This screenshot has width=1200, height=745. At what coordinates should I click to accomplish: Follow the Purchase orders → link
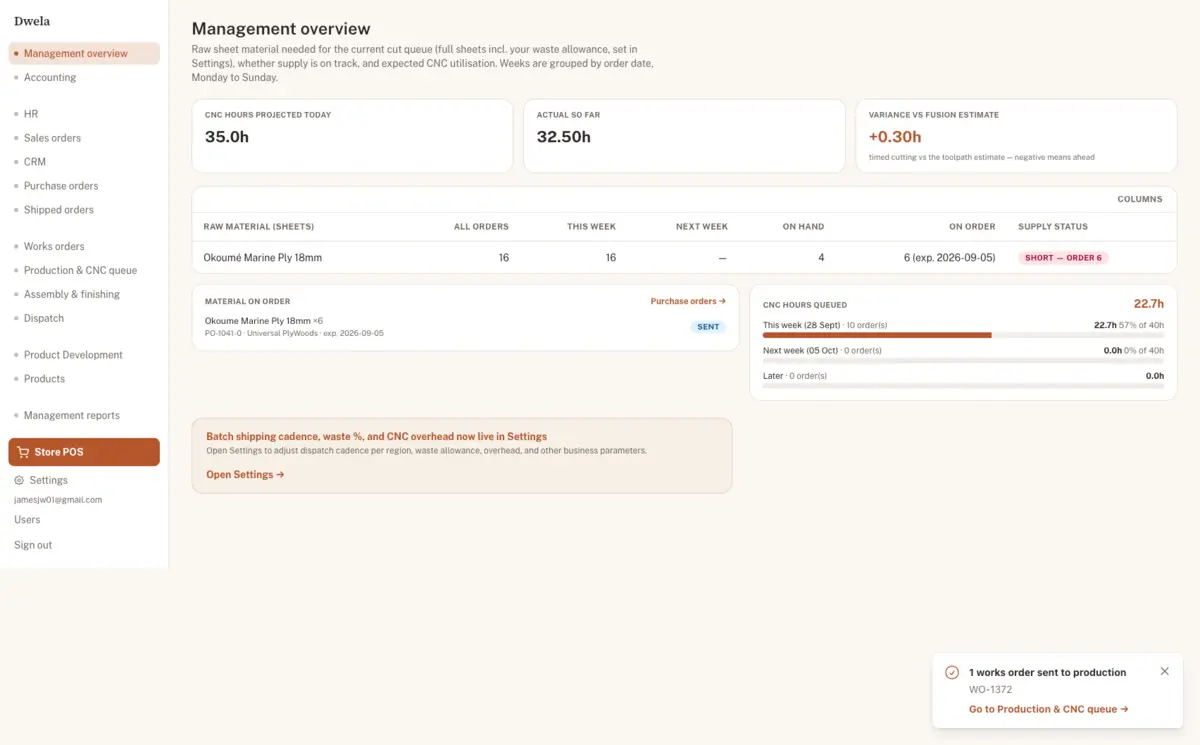(x=688, y=301)
